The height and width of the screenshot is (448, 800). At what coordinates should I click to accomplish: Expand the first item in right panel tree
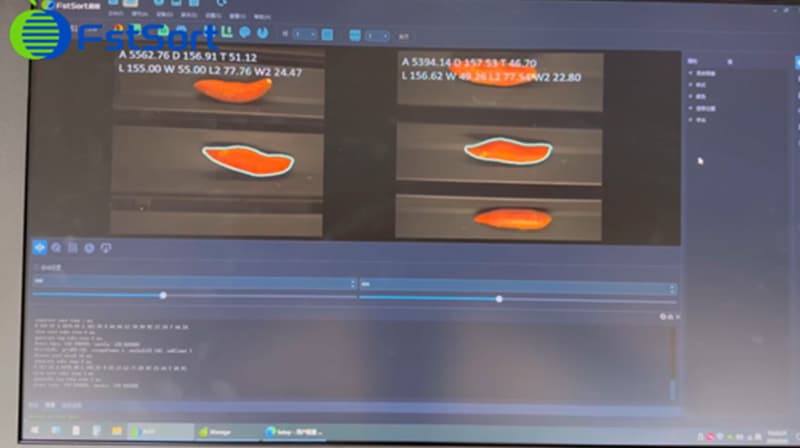point(691,74)
